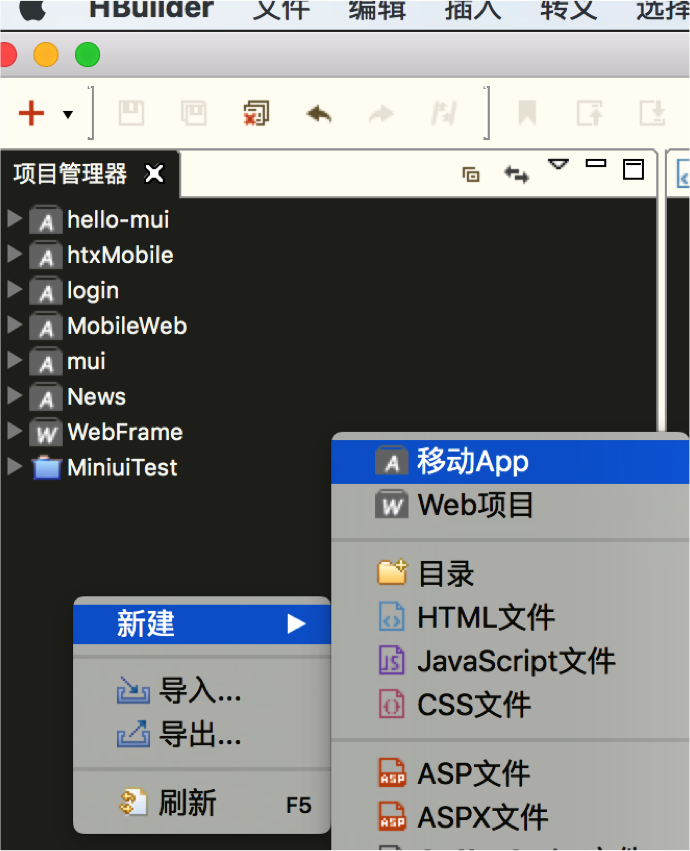Click the save-all icon with red X
The height and width of the screenshot is (851, 690).
[256, 114]
